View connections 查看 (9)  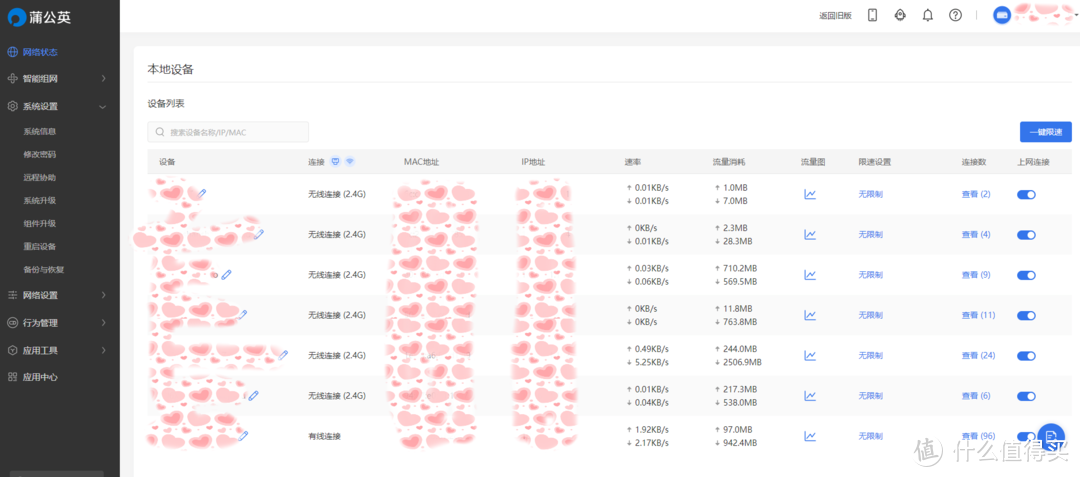[x=976, y=275]
